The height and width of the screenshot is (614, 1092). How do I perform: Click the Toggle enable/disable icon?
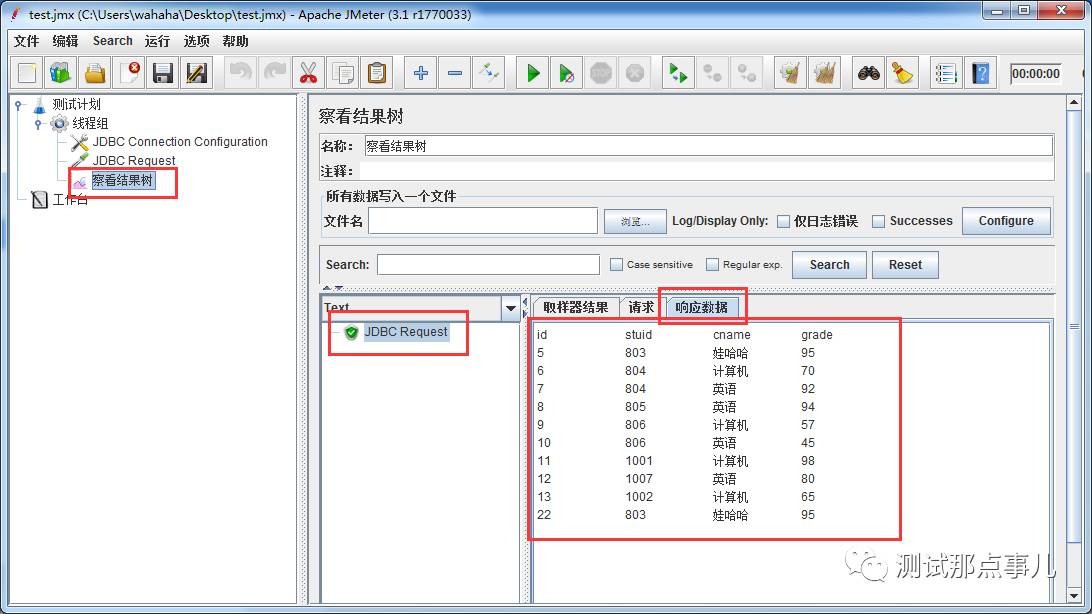click(488, 73)
